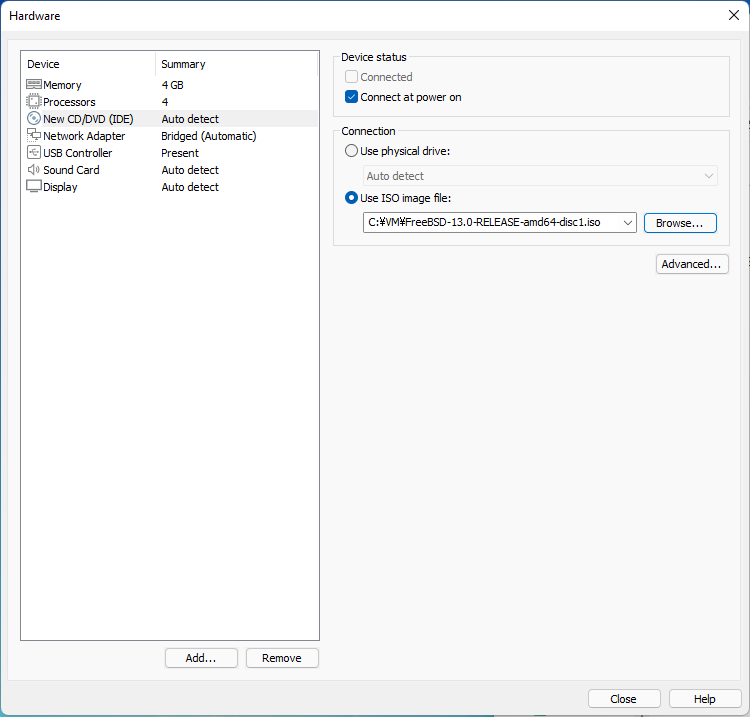The image size is (750, 717).
Task: Click the CD/DVD disc icon
Action: pyautogui.click(x=33, y=118)
